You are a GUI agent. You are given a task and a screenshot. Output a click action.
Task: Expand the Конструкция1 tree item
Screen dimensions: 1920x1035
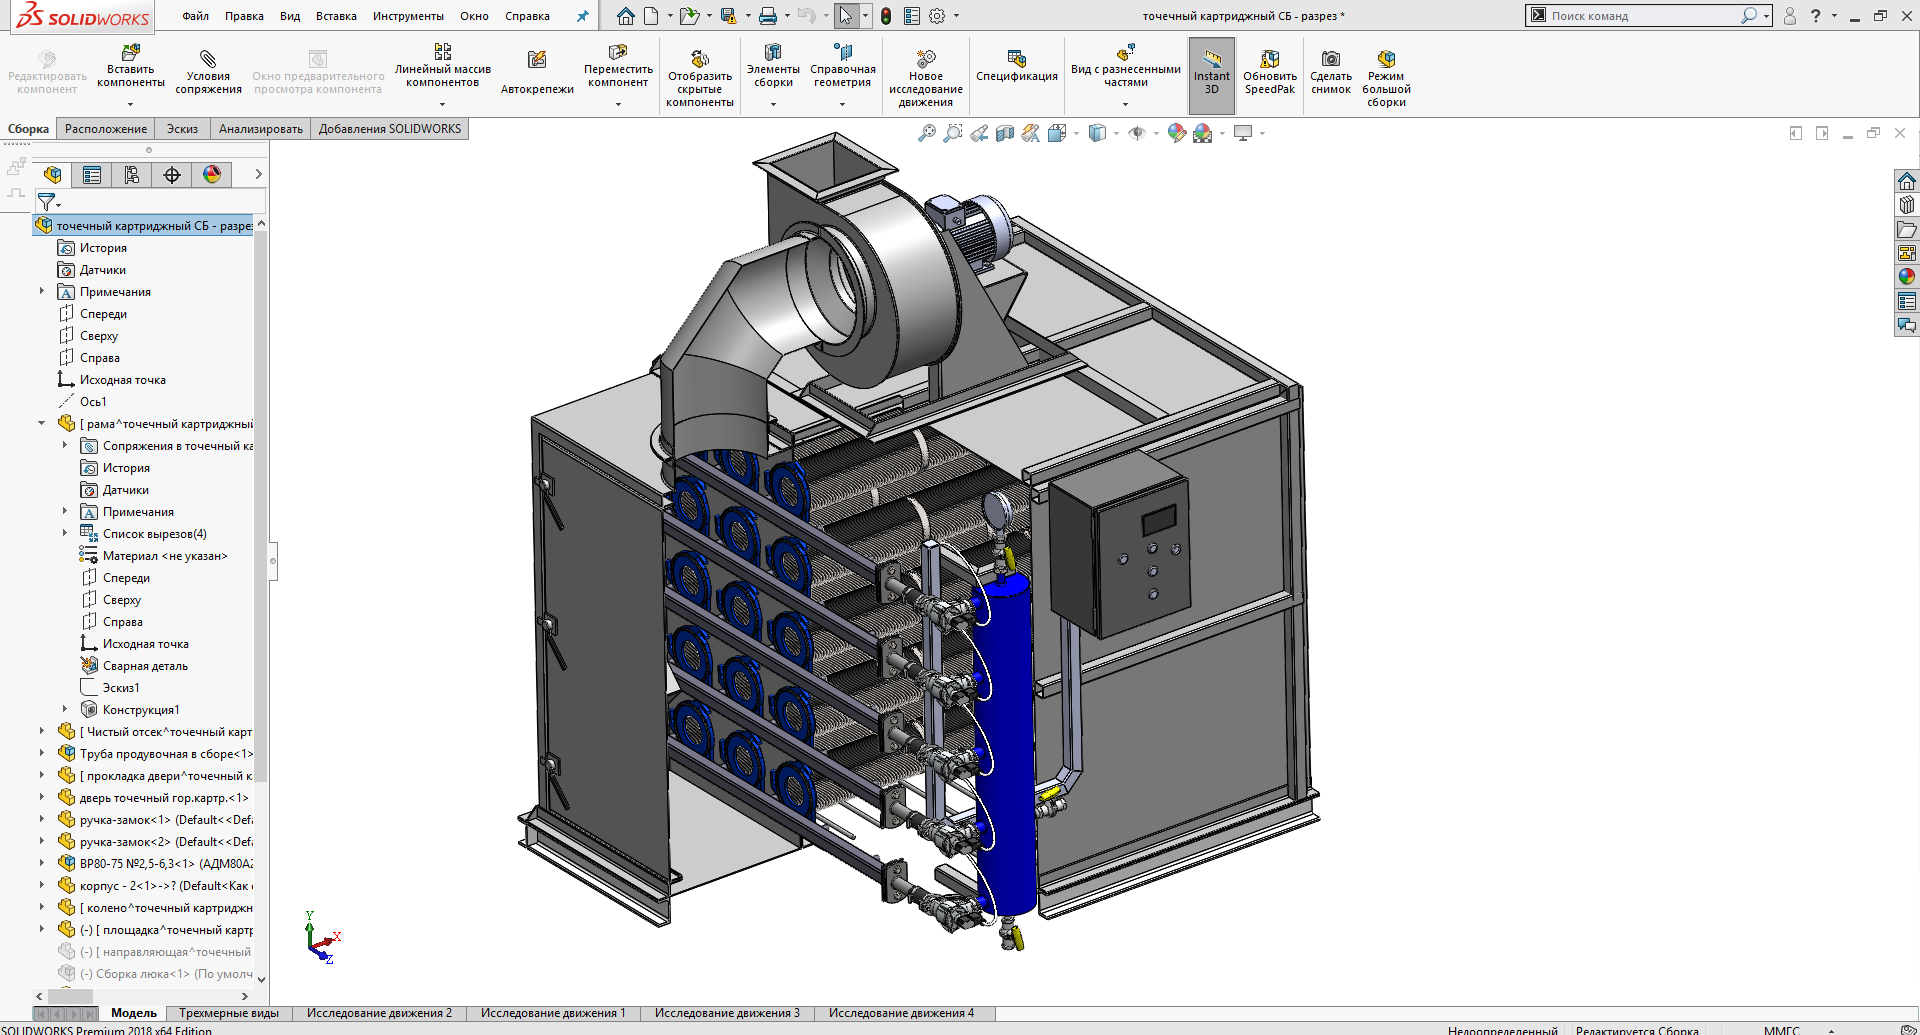point(65,710)
